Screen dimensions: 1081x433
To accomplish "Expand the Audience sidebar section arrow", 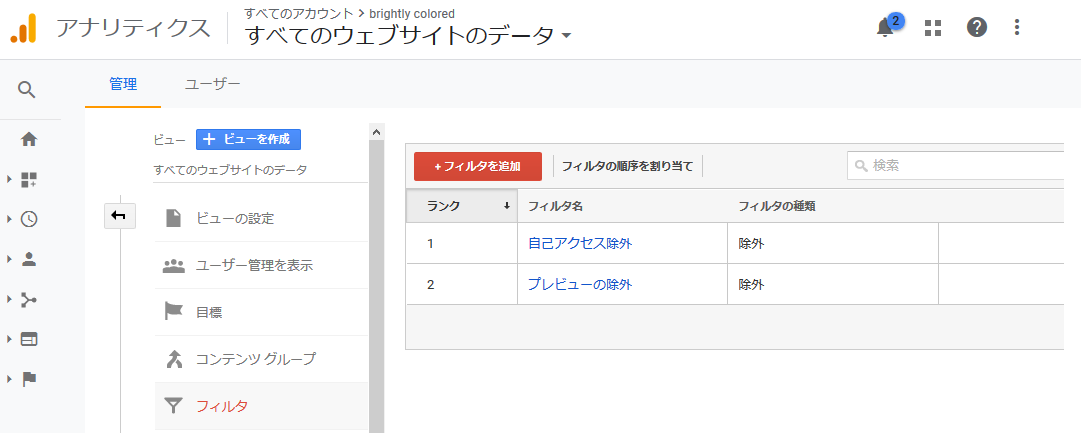I will click(10, 259).
